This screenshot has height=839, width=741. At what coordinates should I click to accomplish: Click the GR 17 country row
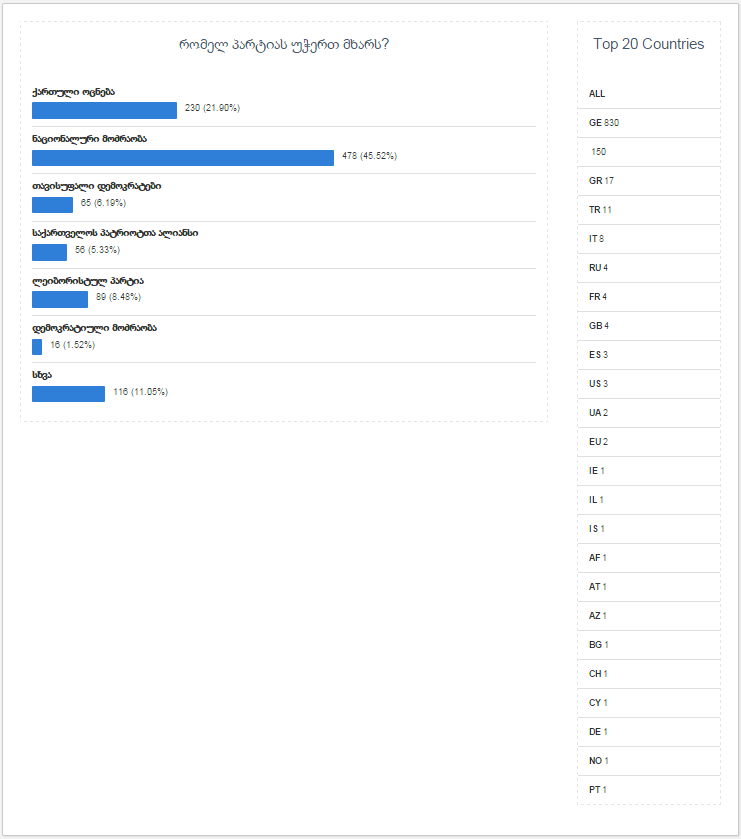601,181
